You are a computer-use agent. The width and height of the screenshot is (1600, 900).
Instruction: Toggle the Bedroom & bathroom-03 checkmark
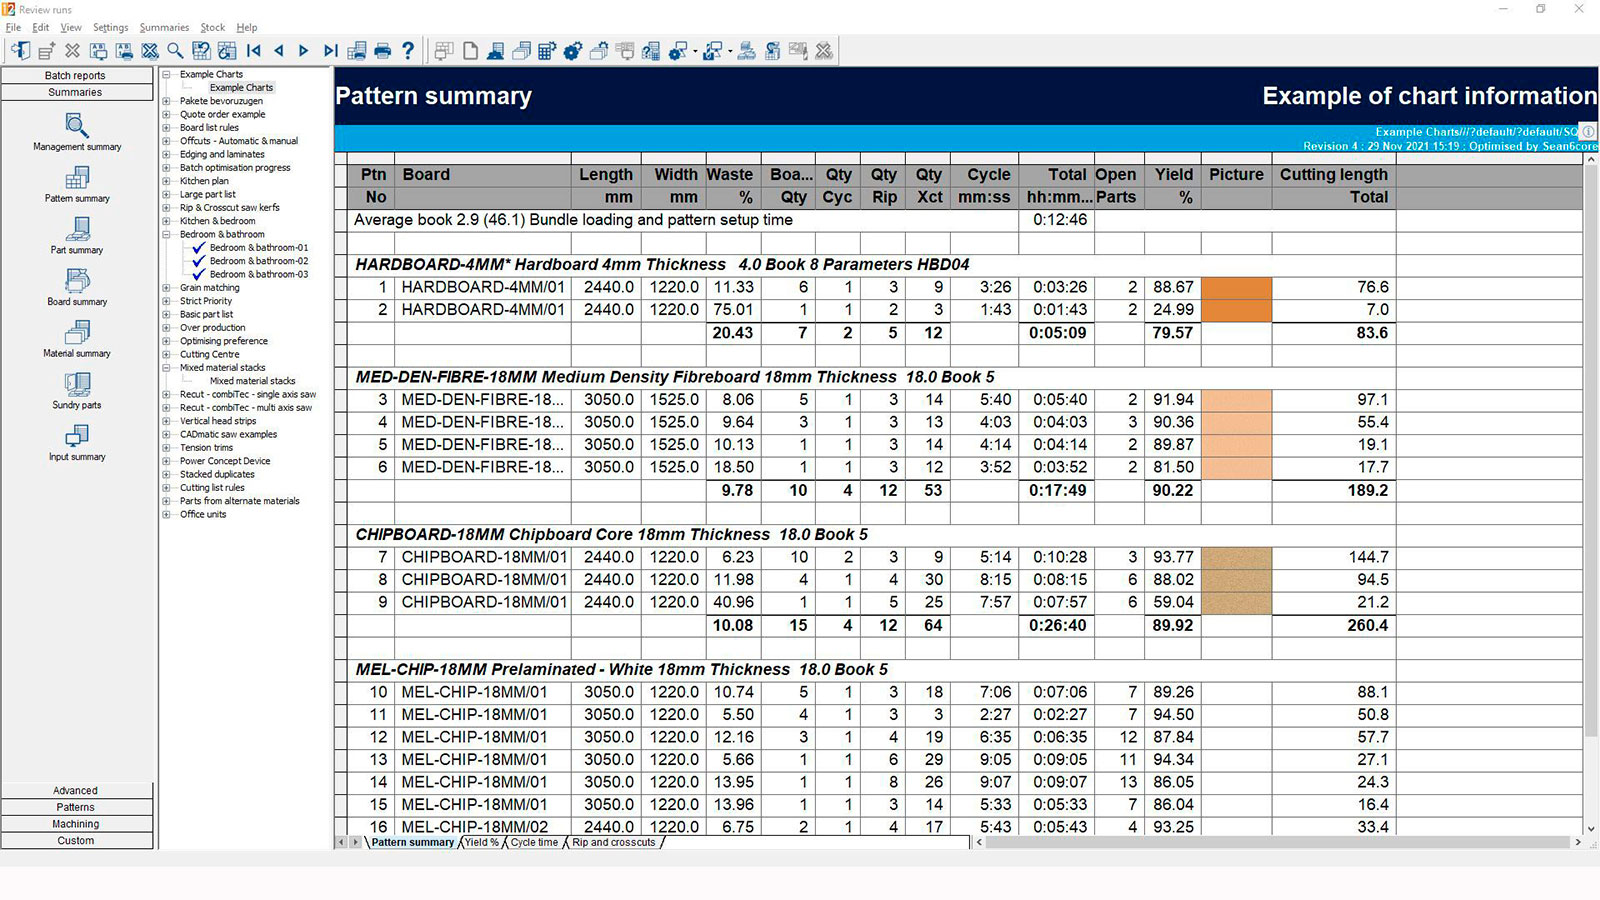click(199, 274)
